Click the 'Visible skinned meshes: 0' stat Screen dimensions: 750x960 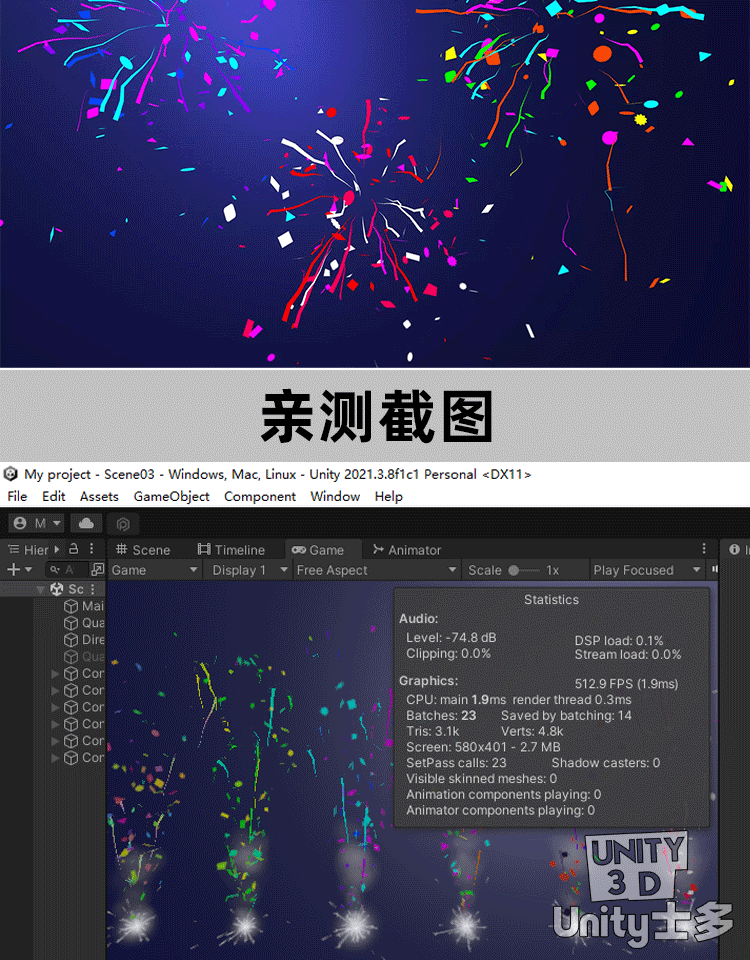tap(481, 779)
